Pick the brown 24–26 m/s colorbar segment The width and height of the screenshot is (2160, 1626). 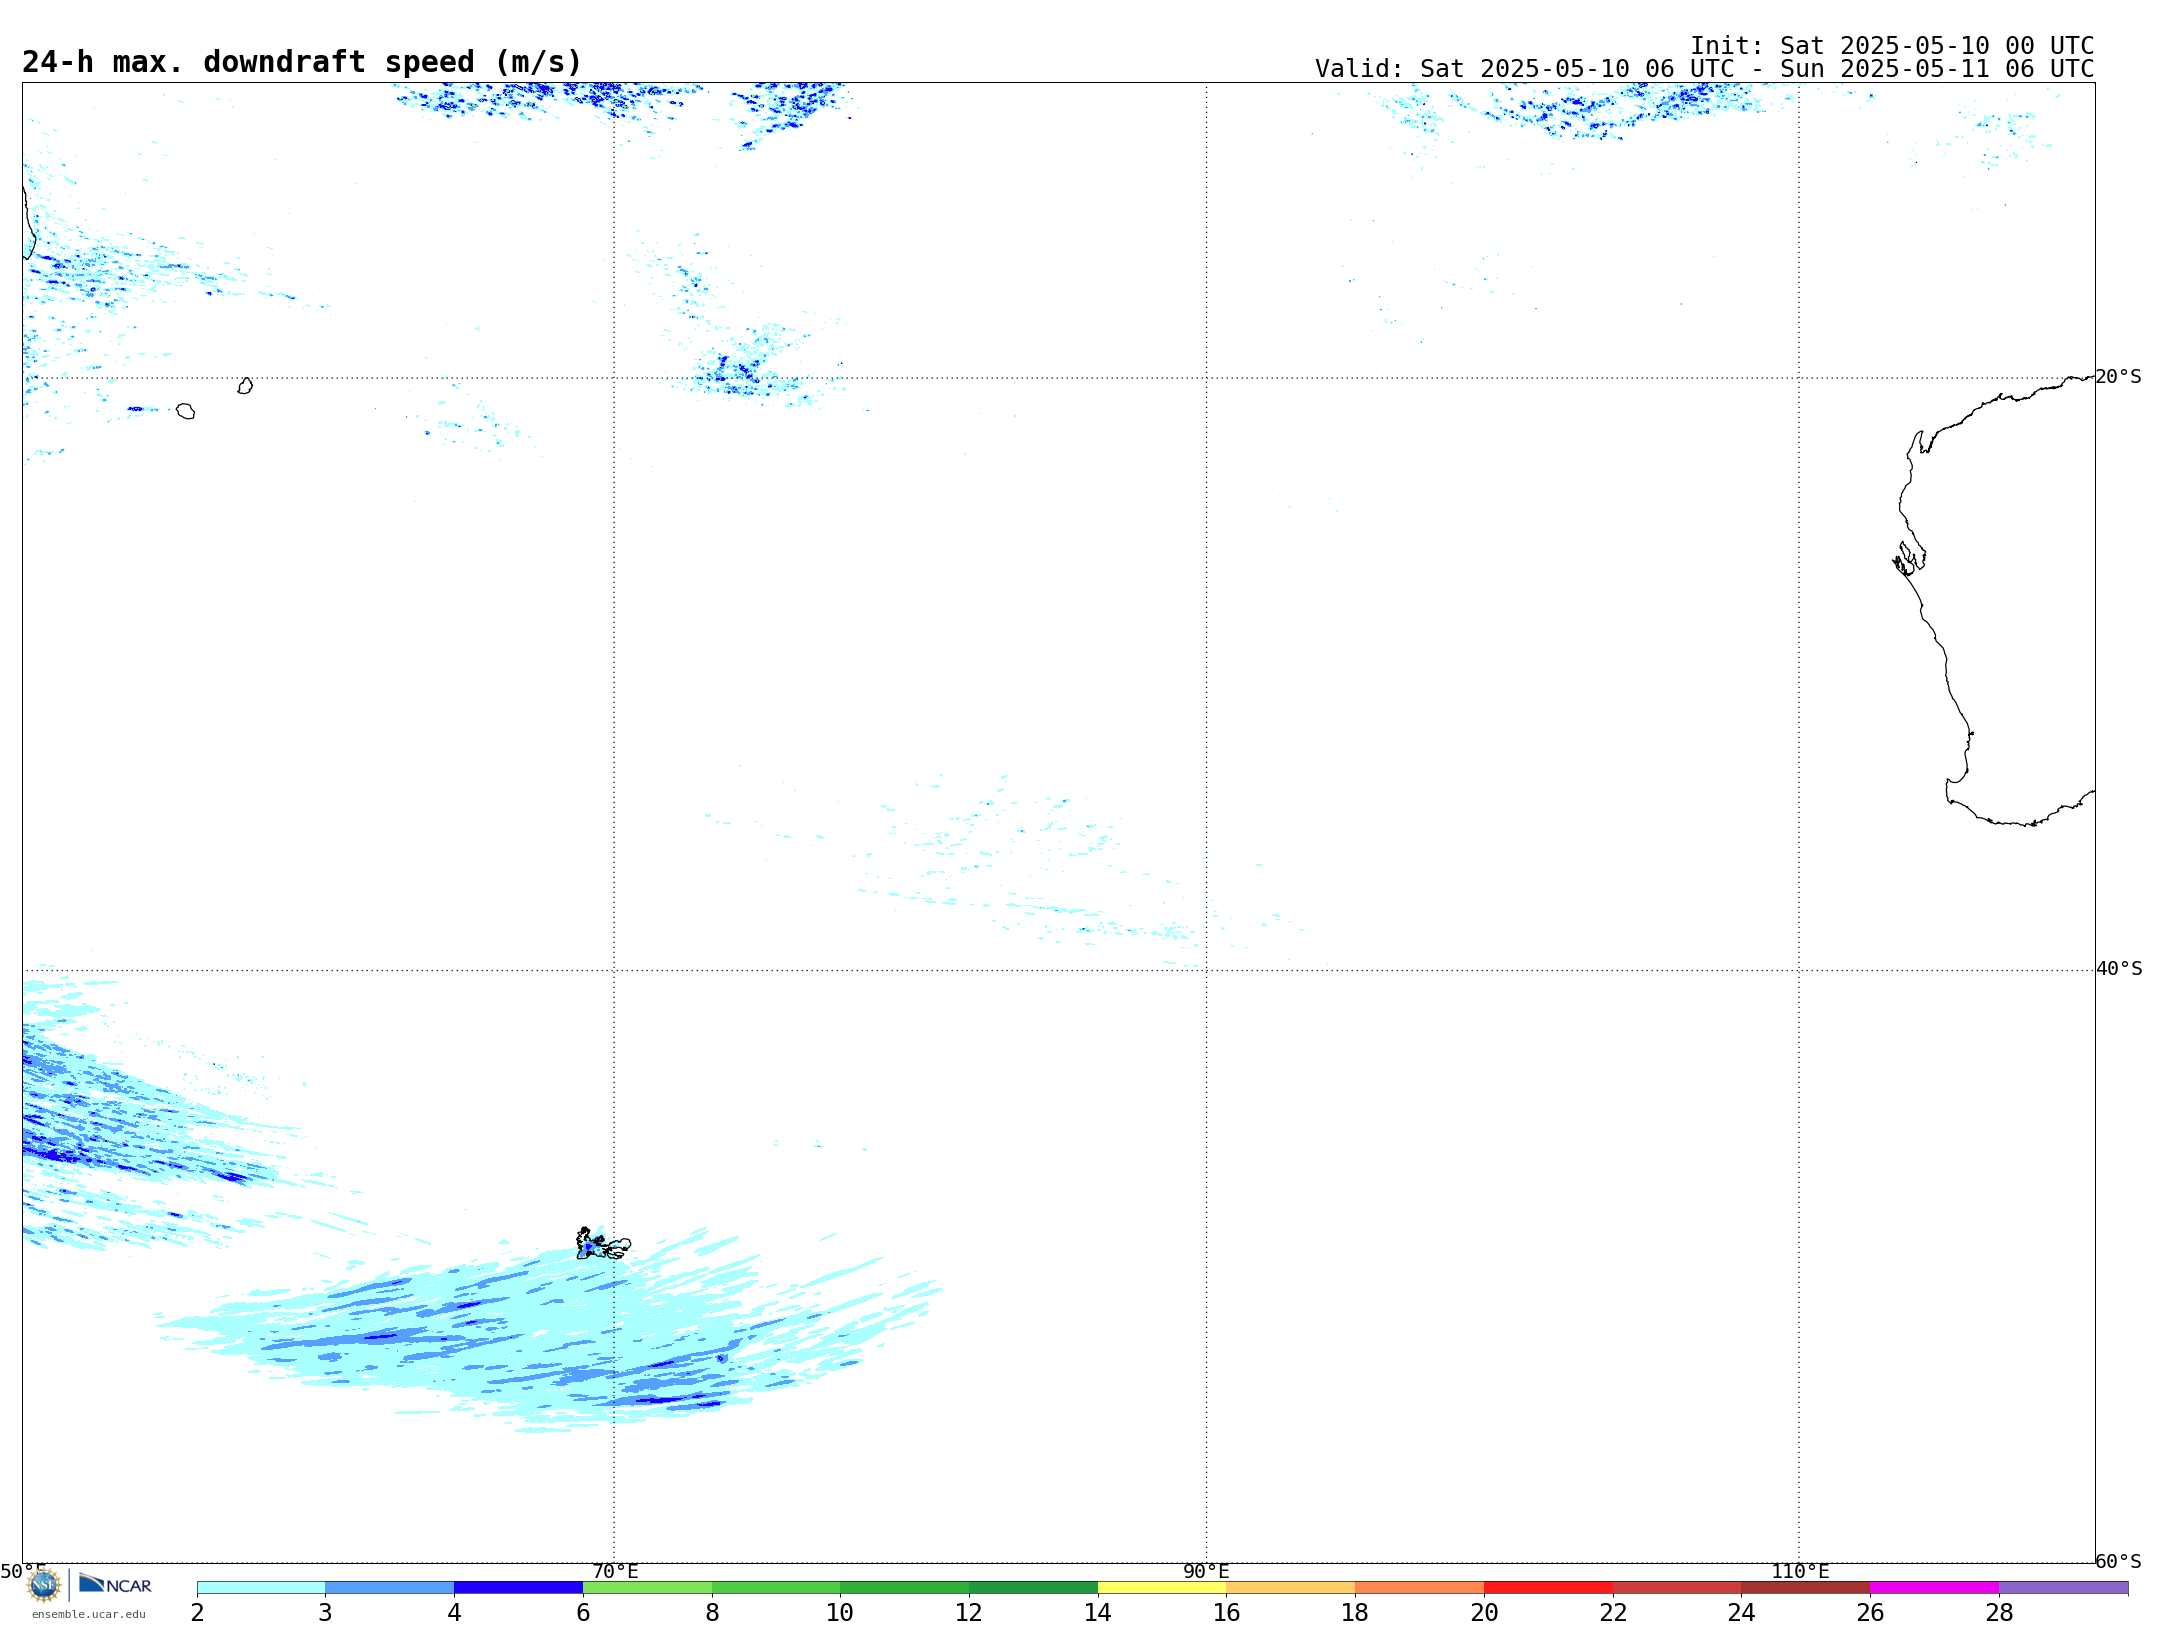coord(1806,1588)
